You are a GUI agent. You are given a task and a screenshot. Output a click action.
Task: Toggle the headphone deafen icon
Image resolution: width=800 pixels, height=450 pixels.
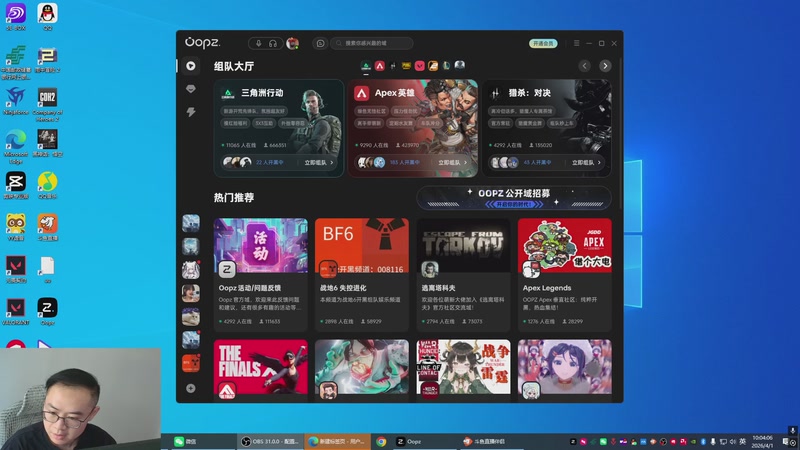tap(273, 43)
